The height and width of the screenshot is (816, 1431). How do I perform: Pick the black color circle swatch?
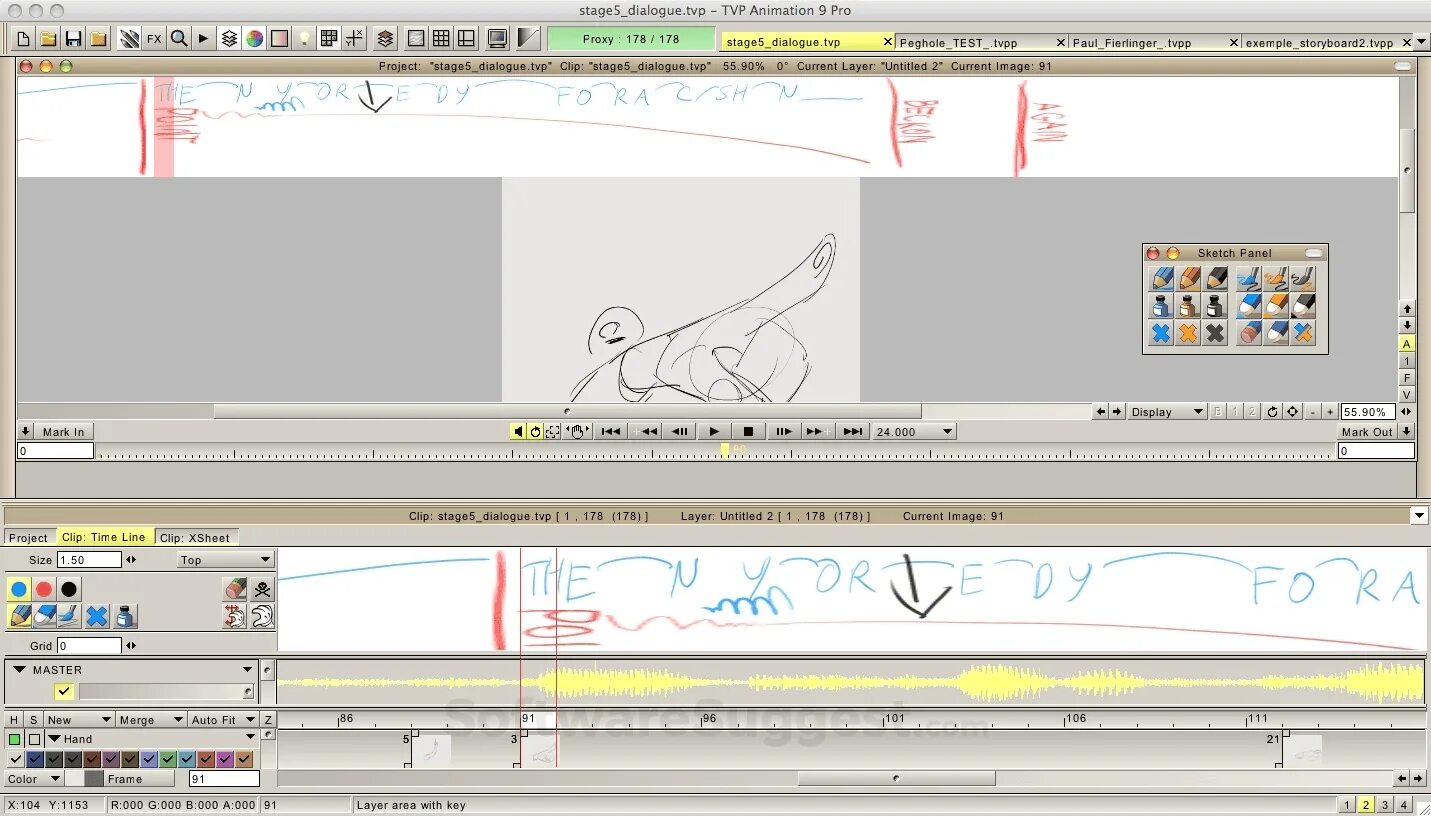coord(69,588)
